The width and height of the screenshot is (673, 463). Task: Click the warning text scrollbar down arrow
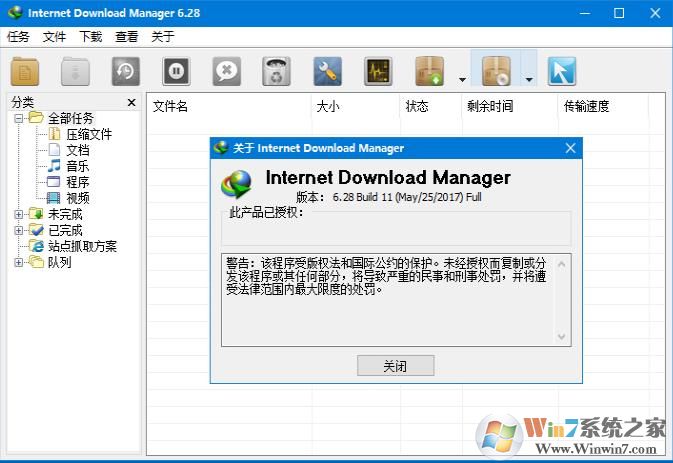[563, 338]
